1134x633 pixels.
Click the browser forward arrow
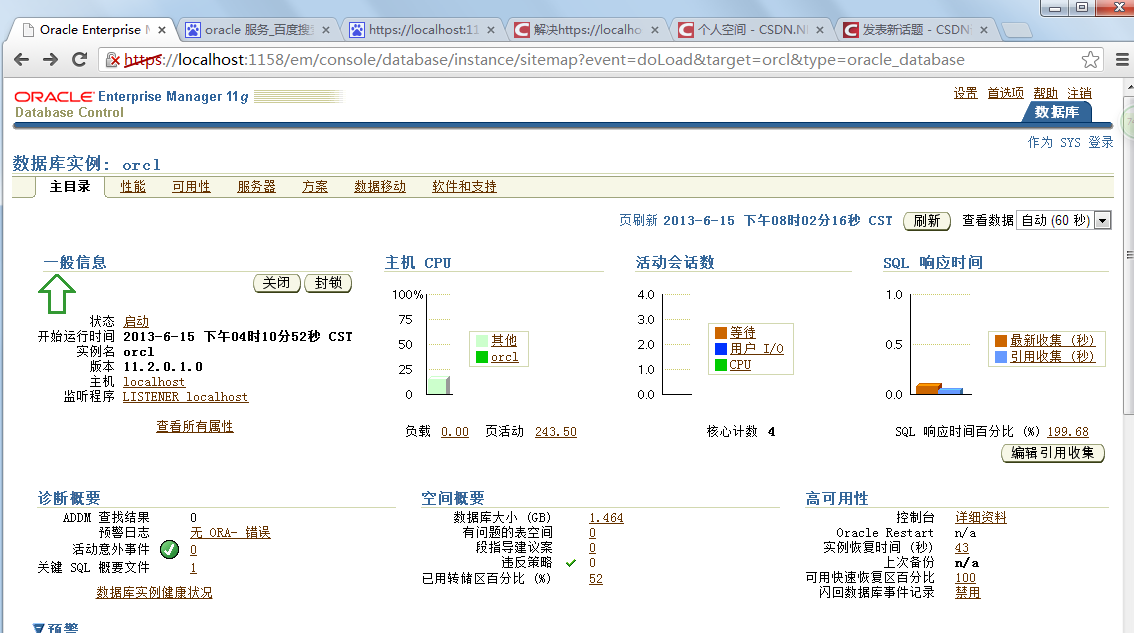pos(51,59)
